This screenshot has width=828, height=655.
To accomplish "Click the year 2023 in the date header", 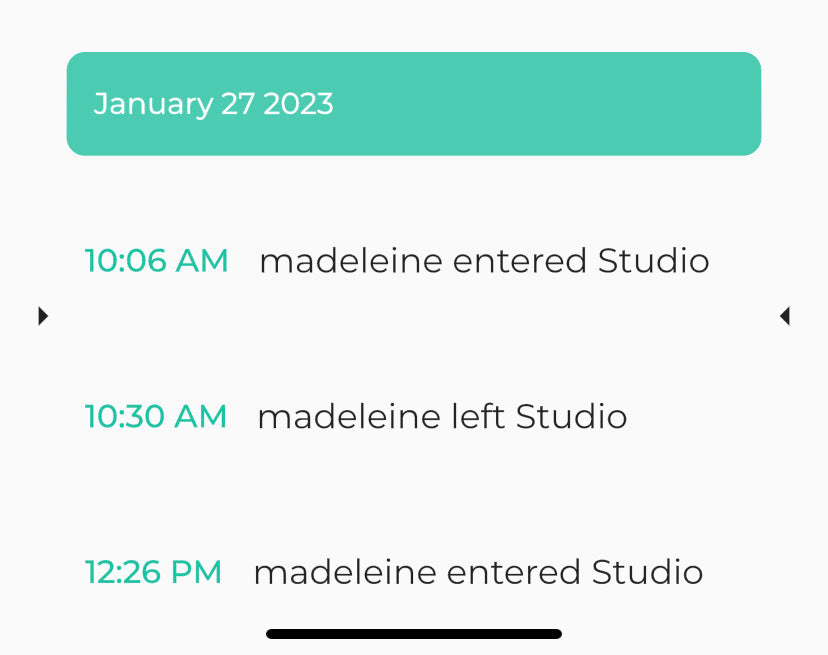I will [x=298, y=104].
